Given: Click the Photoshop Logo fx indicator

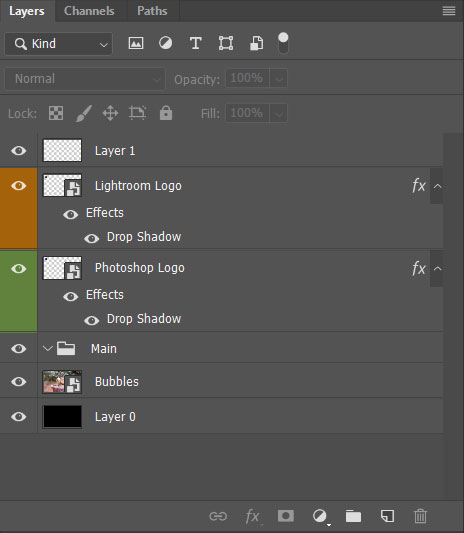Looking at the screenshot, I should point(418,268).
